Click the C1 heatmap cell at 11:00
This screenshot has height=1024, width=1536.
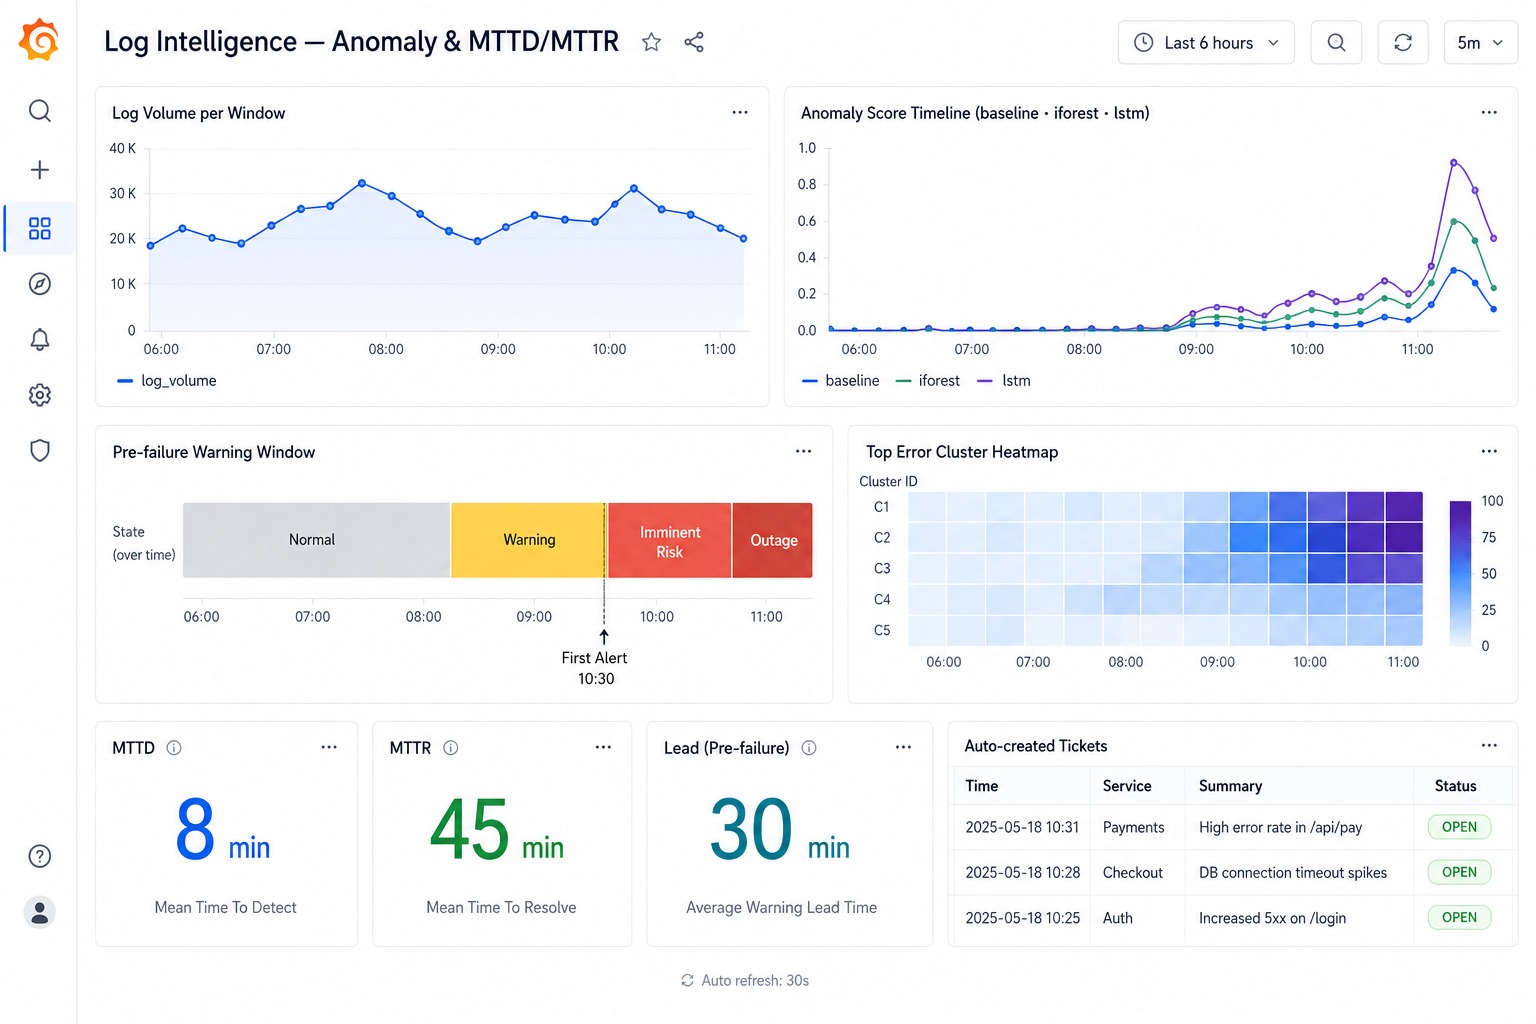tap(1404, 507)
